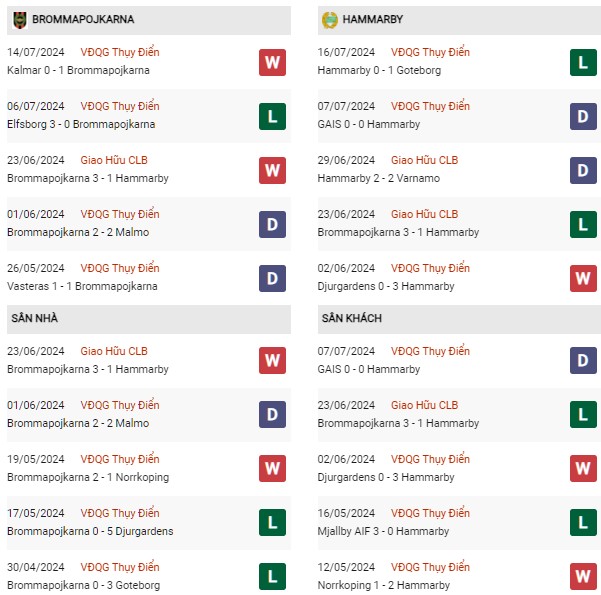
Task: Click W badge for Brommapojkarna 2-1 Norrkoping
Action: pos(272,468)
